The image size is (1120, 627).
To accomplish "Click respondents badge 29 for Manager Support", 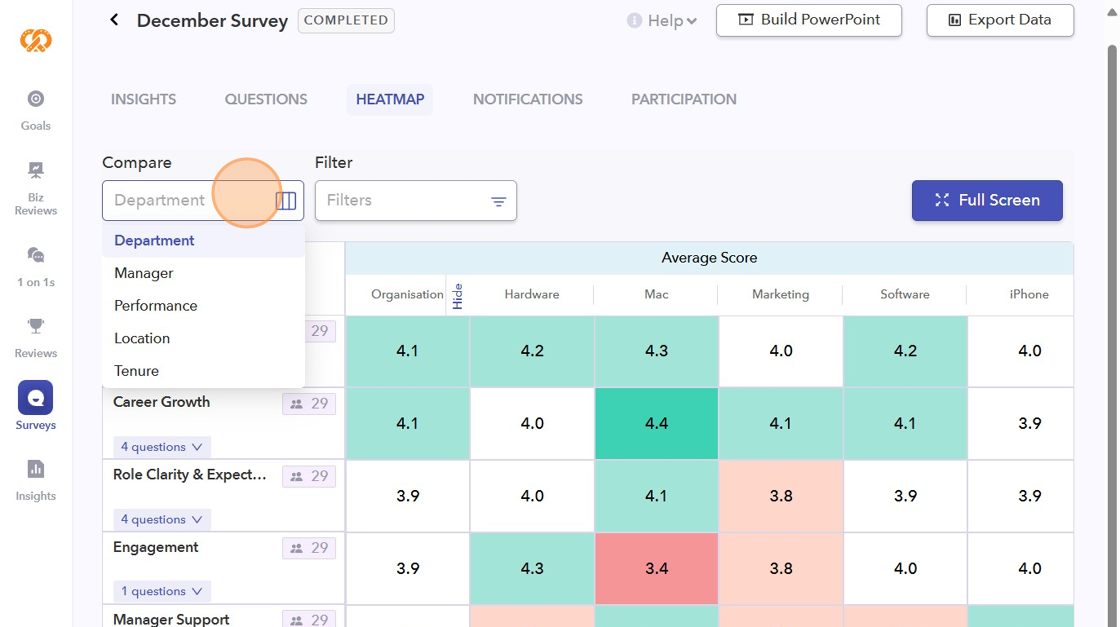I will [x=309, y=620].
